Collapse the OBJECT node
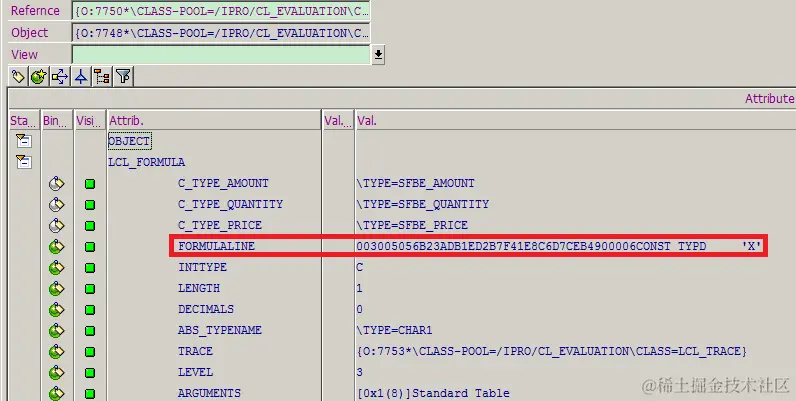This screenshot has width=796, height=401. click(23, 141)
